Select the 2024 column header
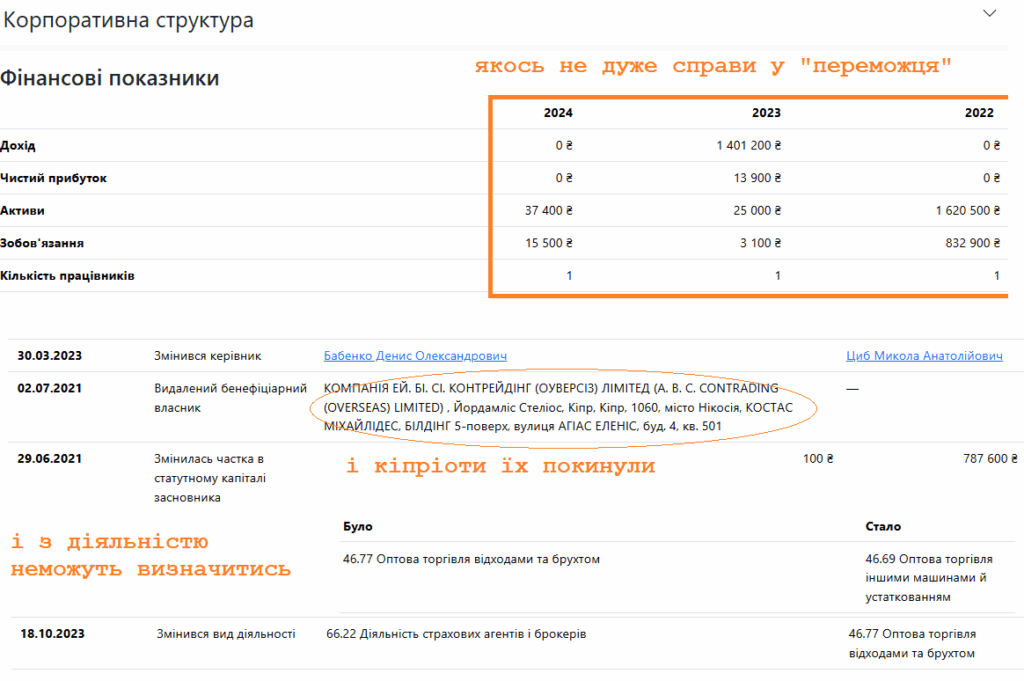This screenshot has height=681, width=1024. tap(558, 113)
